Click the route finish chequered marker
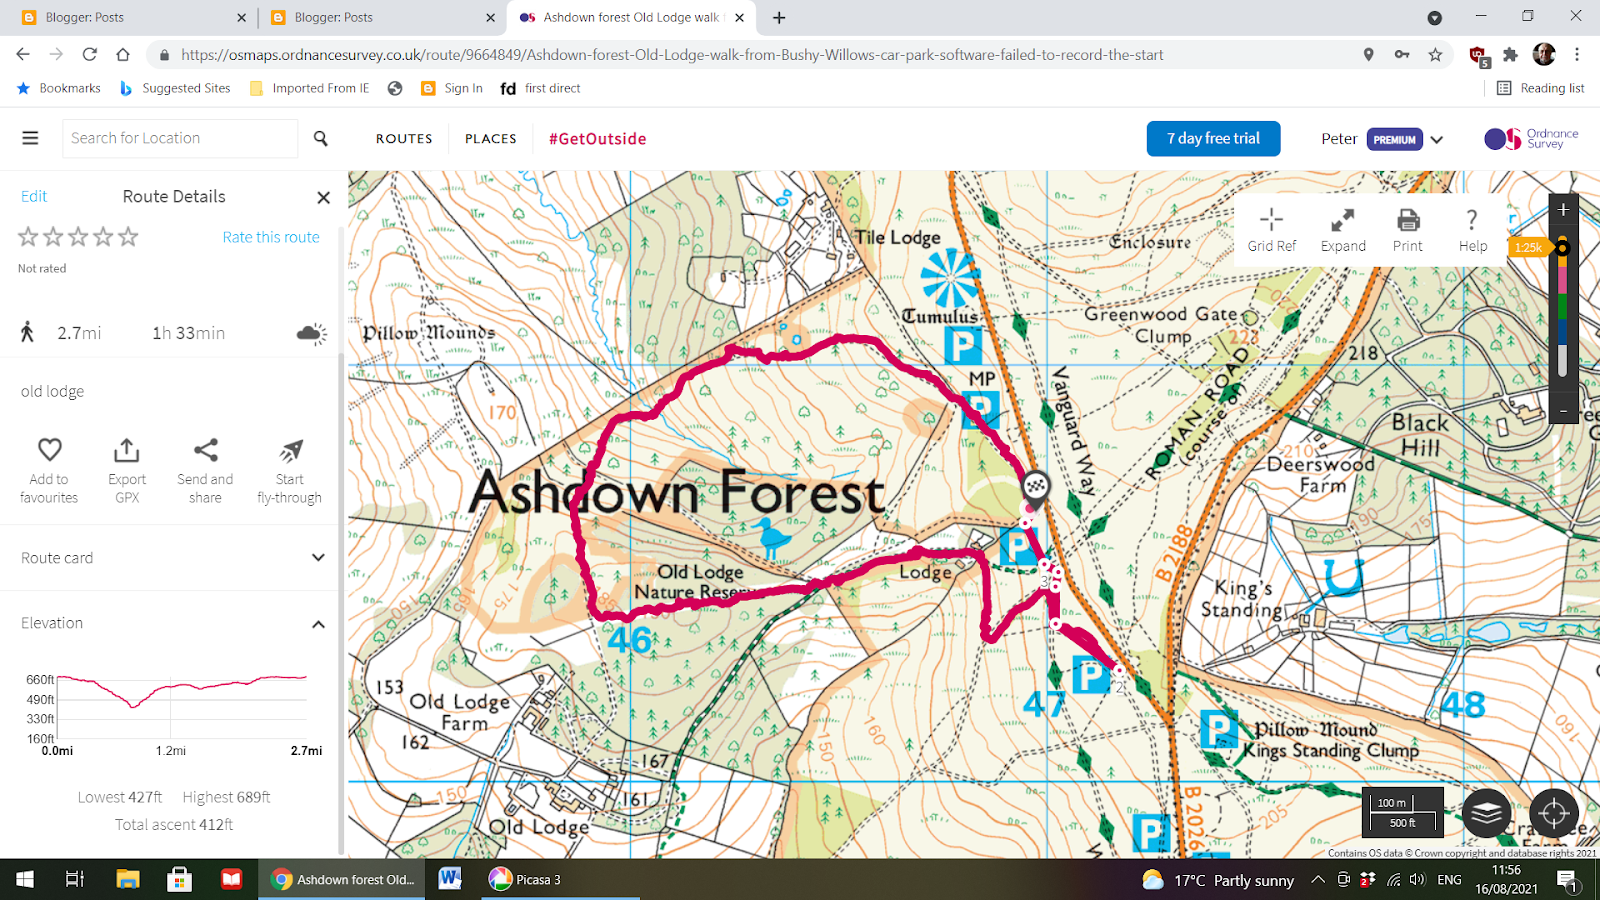1600x900 pixels. pyautogui.click(x=1036, y=487)
